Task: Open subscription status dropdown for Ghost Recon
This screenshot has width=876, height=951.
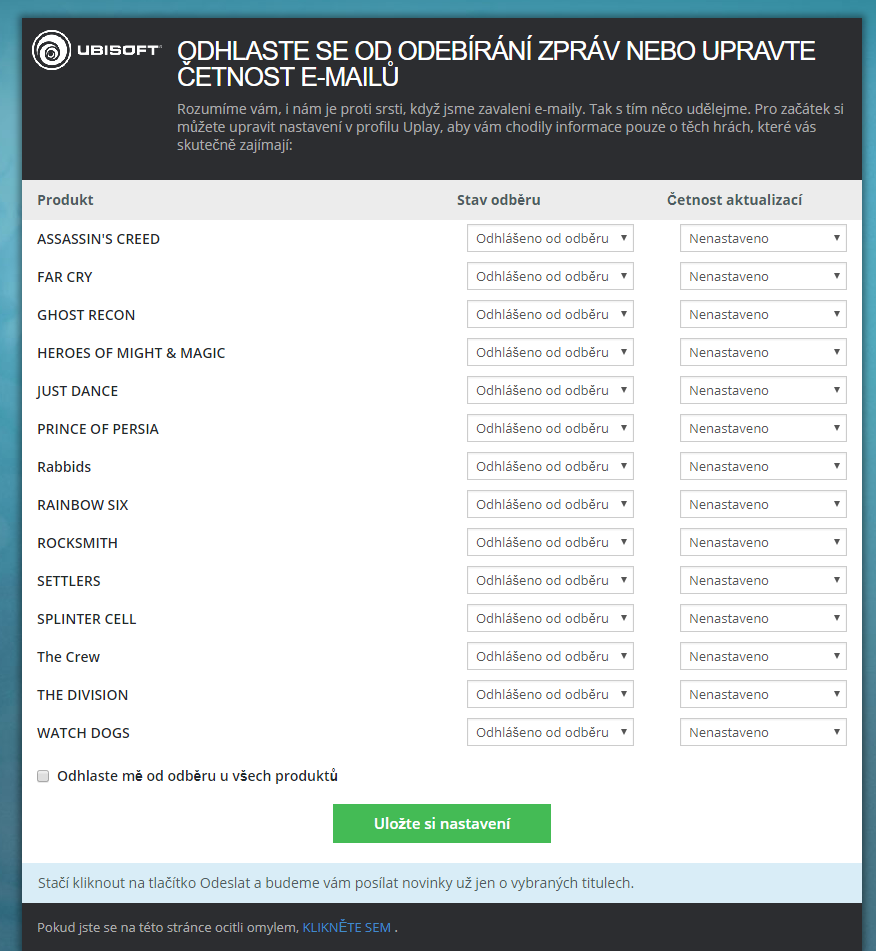Action: pos(550,314)
